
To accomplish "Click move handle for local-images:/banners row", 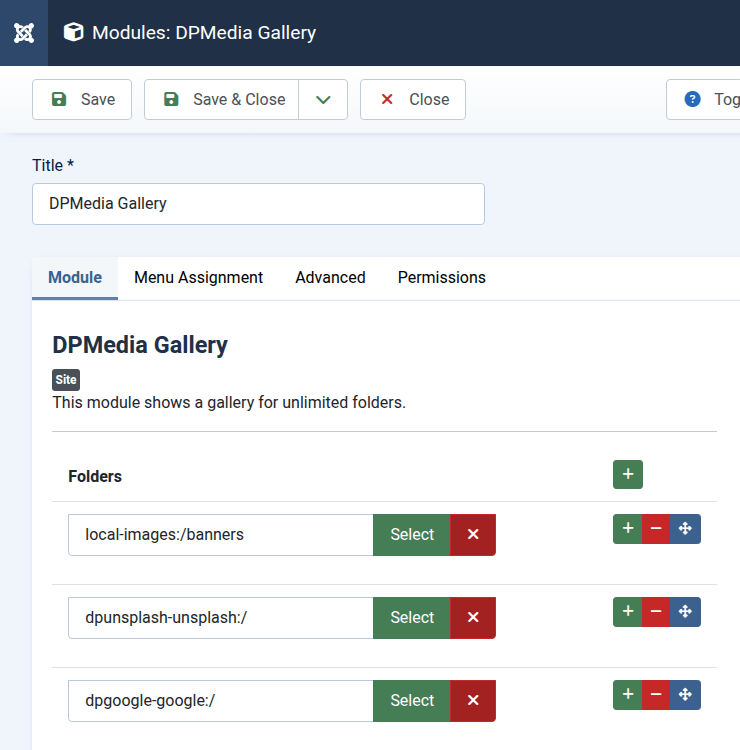I will tap(685, 529).
